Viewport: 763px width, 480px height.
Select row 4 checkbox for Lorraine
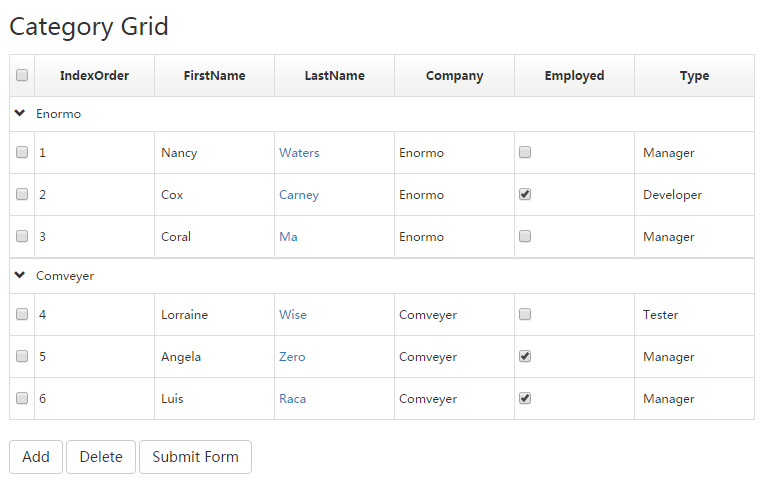(x=22, y=315)
